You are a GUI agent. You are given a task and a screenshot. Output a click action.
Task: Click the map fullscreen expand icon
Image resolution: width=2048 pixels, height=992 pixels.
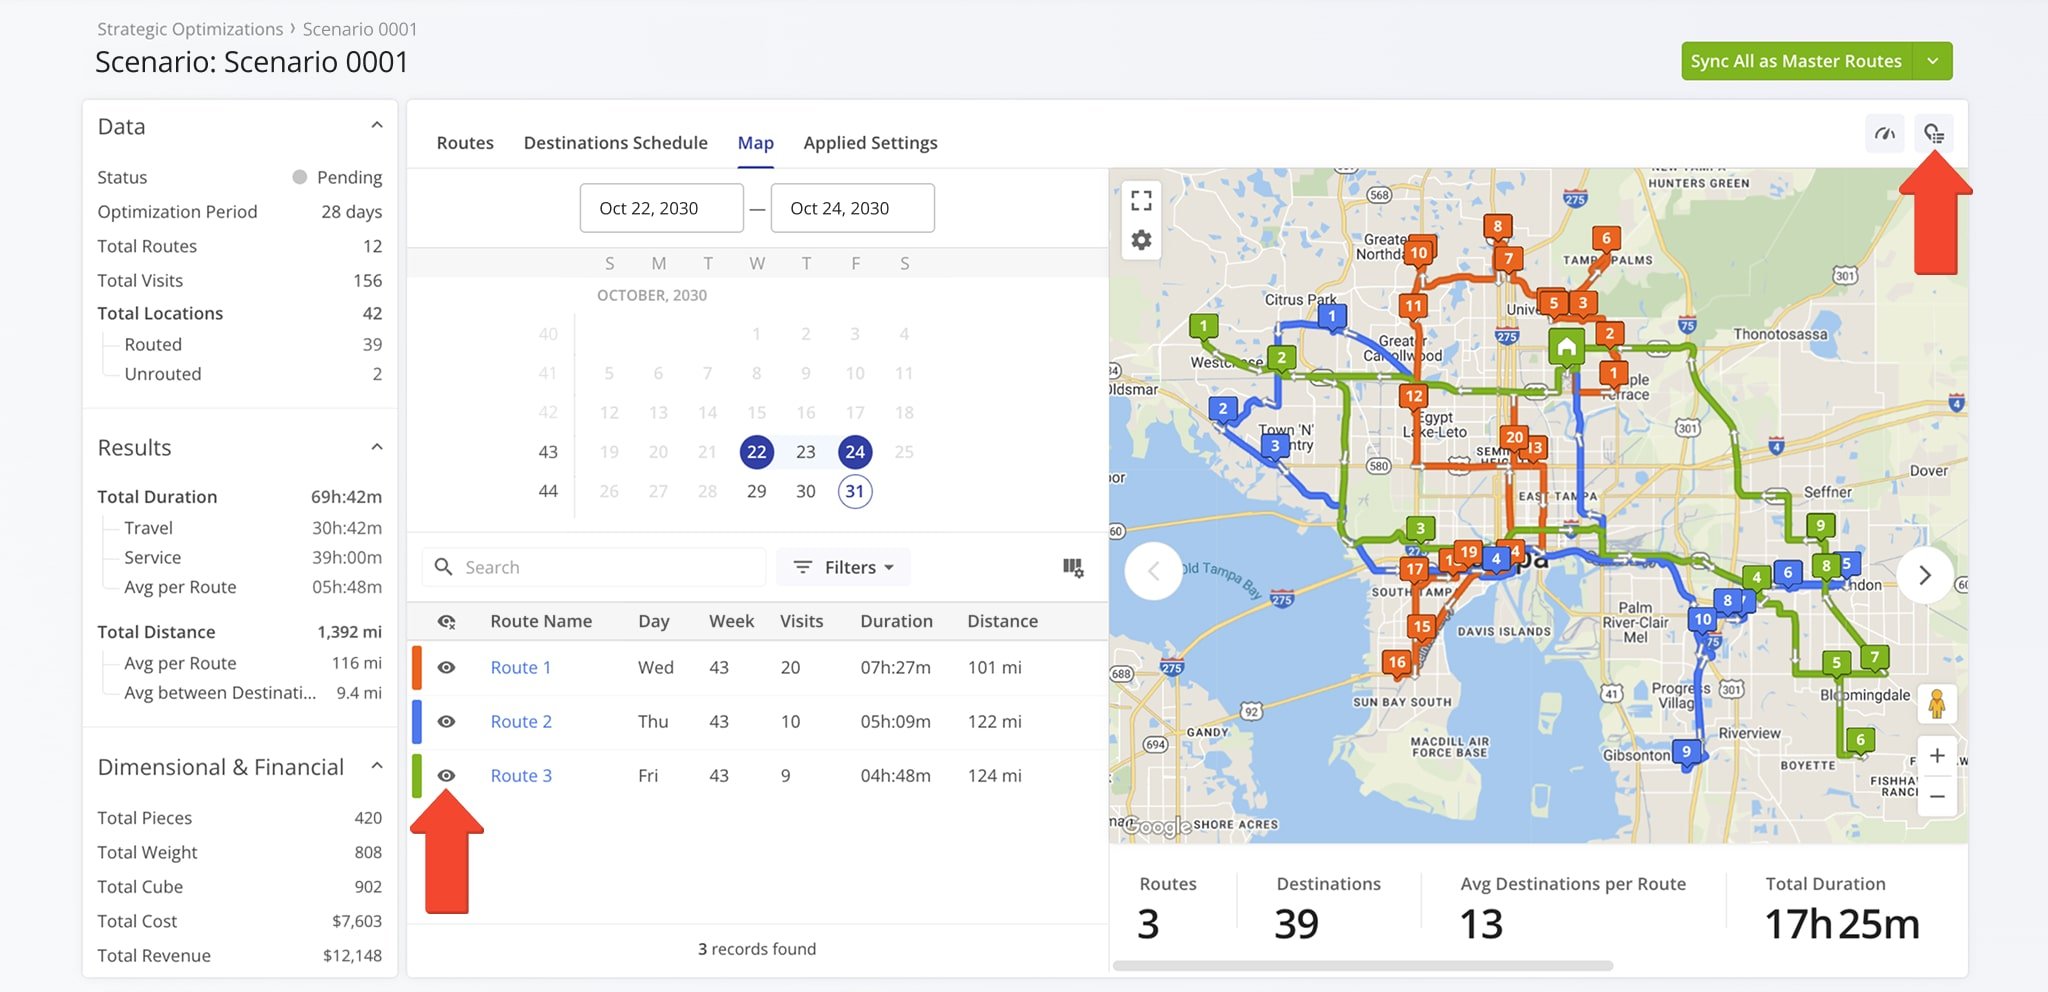[x=1141, y=200]
